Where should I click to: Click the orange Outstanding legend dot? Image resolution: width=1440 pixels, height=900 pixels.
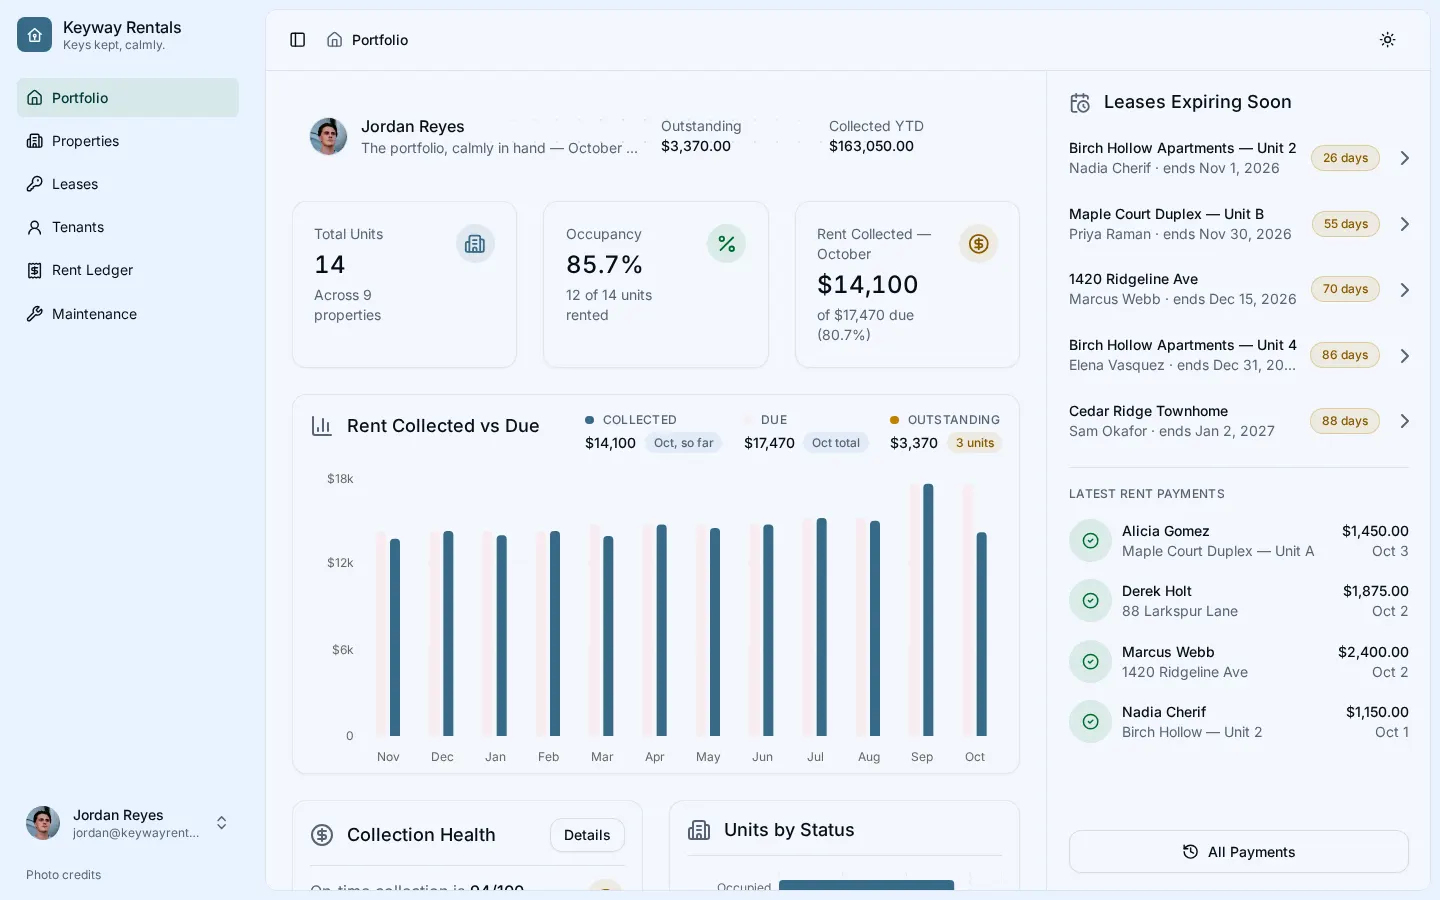click(894, 420)
